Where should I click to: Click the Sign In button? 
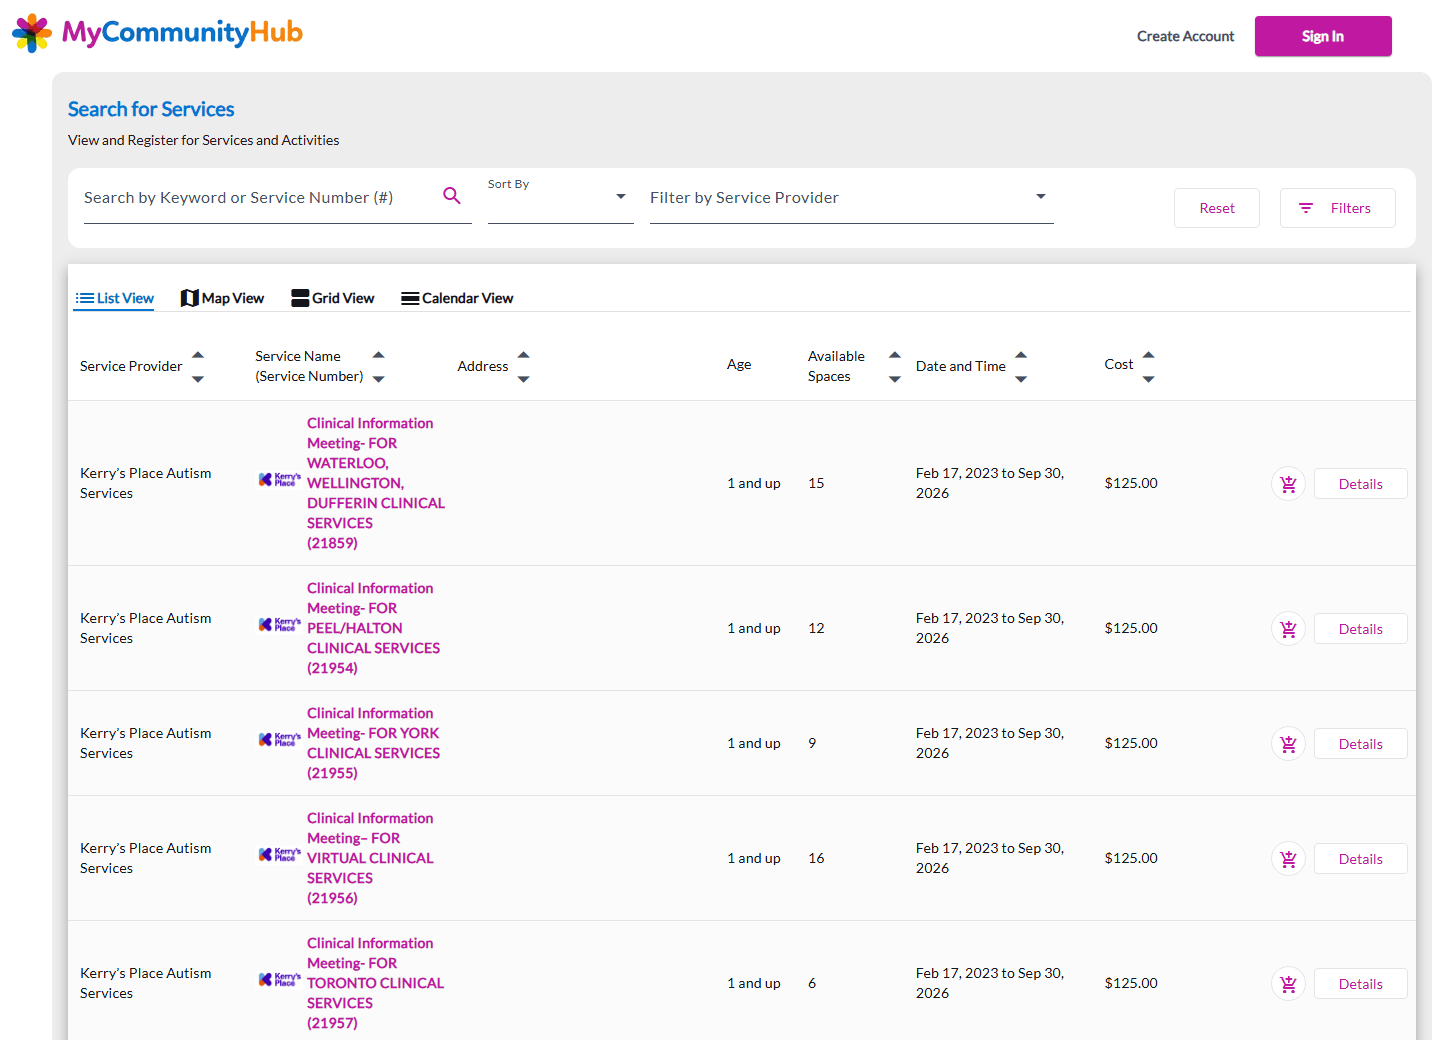(x=1323, y=36)
